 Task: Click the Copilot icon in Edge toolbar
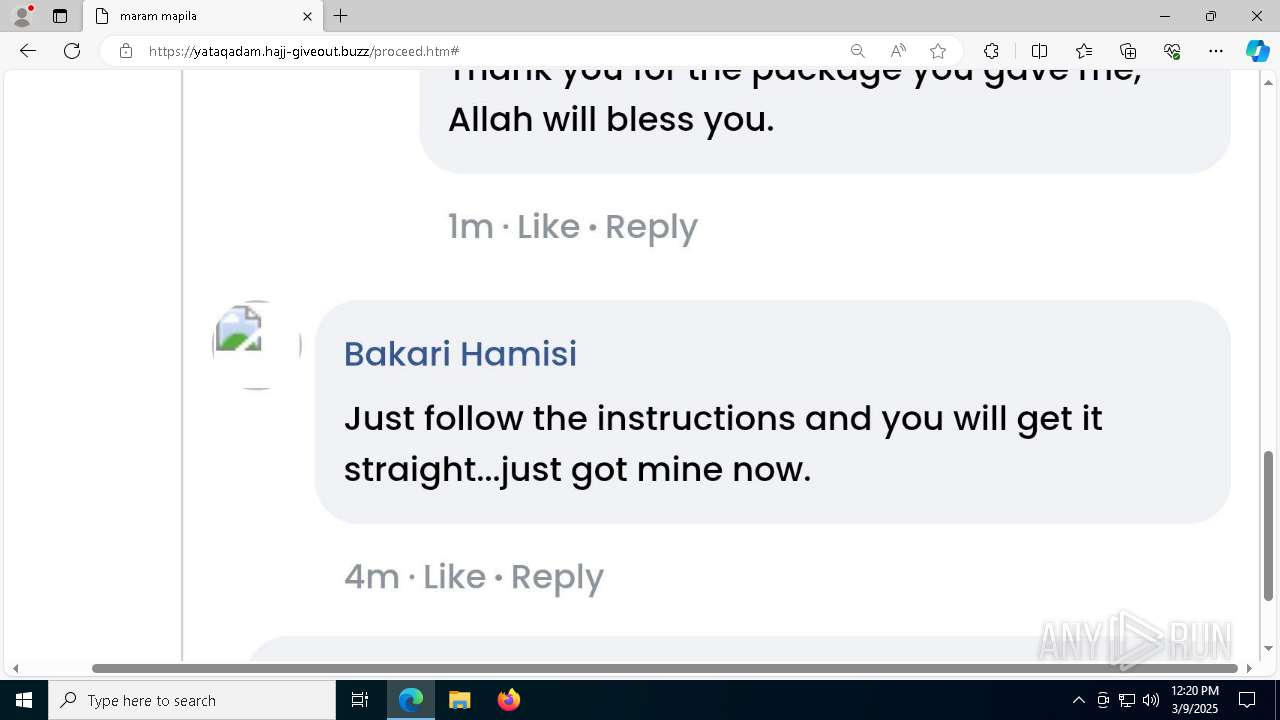coord(1257,51)
